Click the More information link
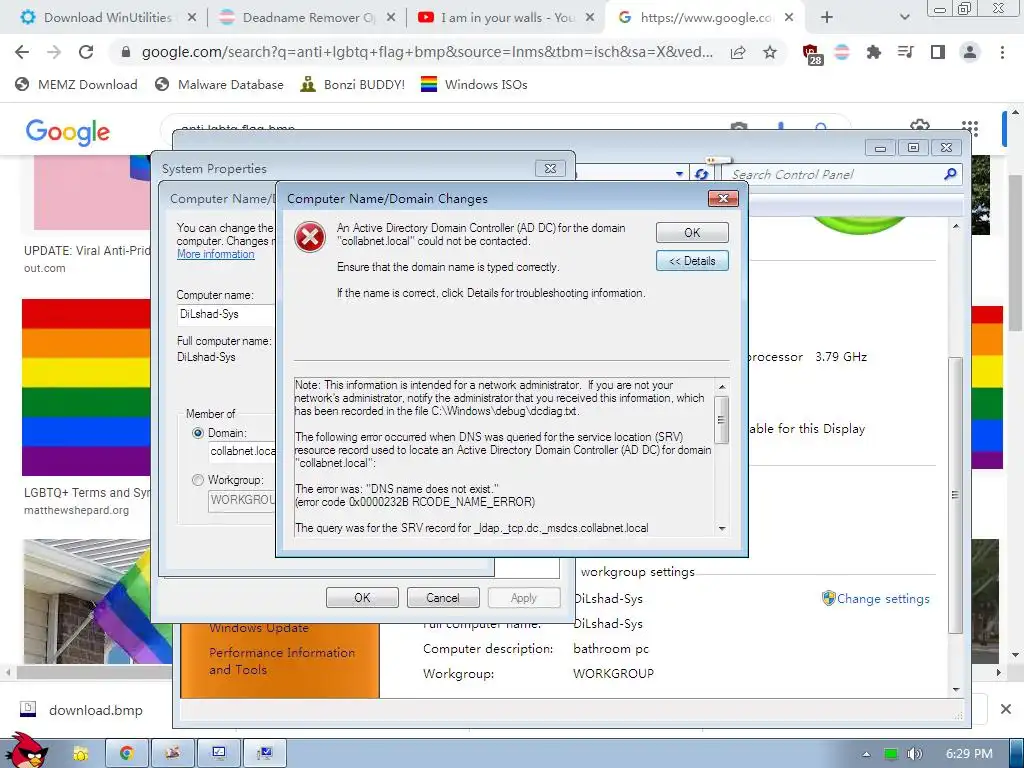 pos(216,254)
